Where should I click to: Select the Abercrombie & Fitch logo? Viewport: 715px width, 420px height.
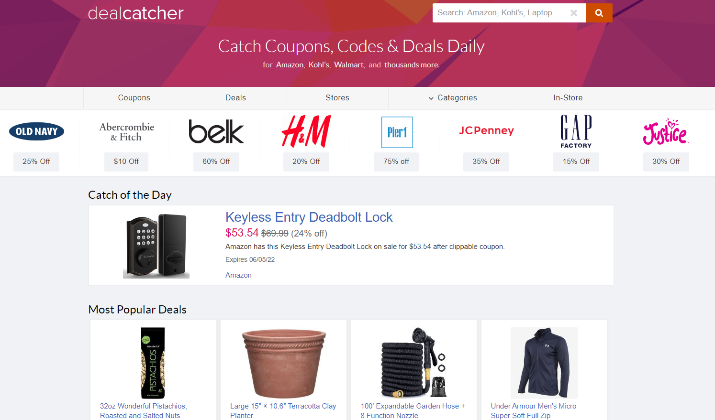[x=127, y=132]
